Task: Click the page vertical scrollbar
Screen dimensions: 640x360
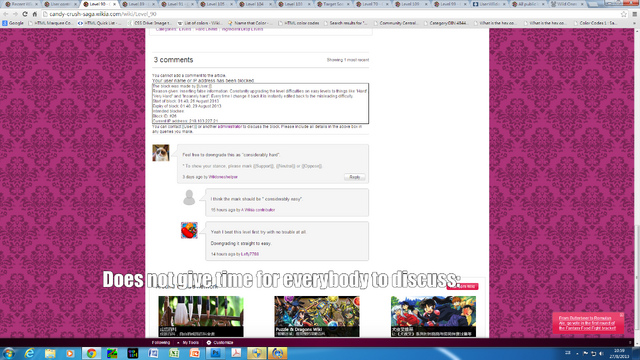Action: [637, 184]
